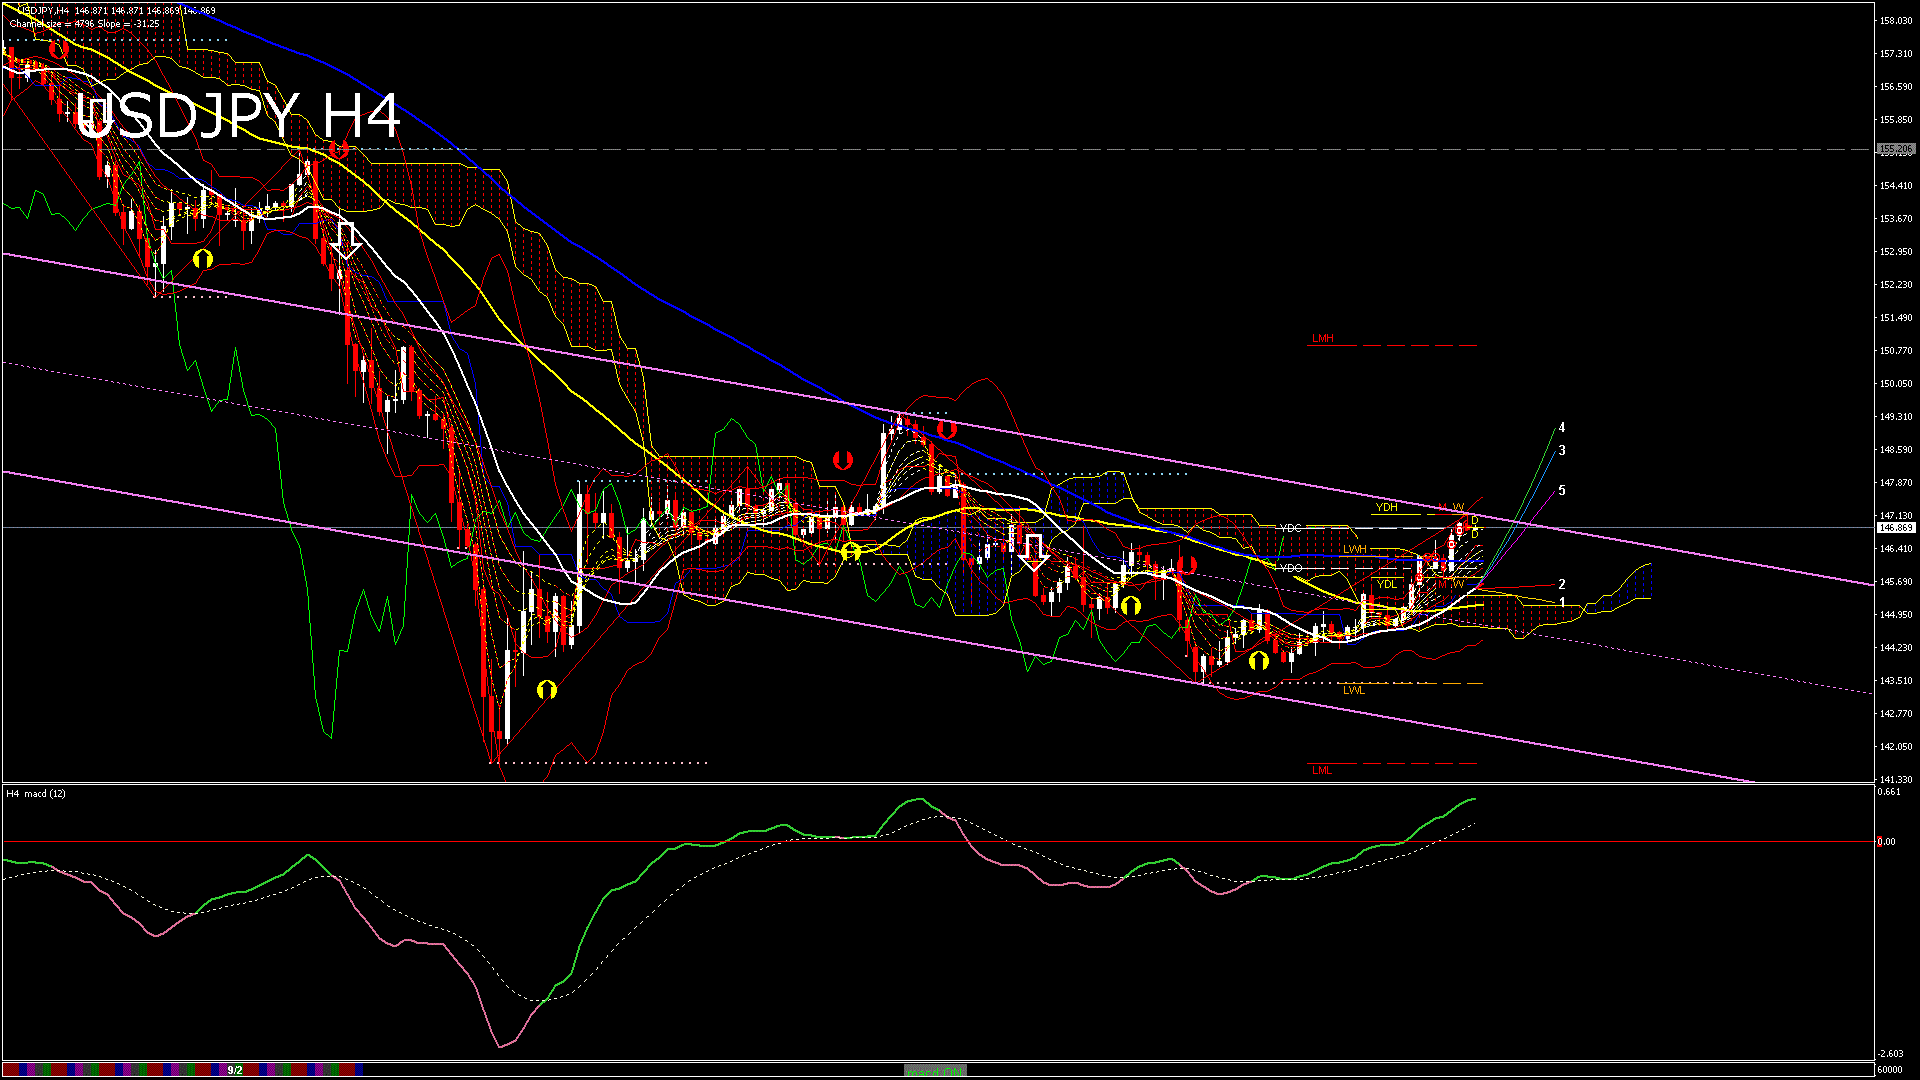Click the large USDJPY H4 chart title
1920x1080 pixels.
click(238, 116)
